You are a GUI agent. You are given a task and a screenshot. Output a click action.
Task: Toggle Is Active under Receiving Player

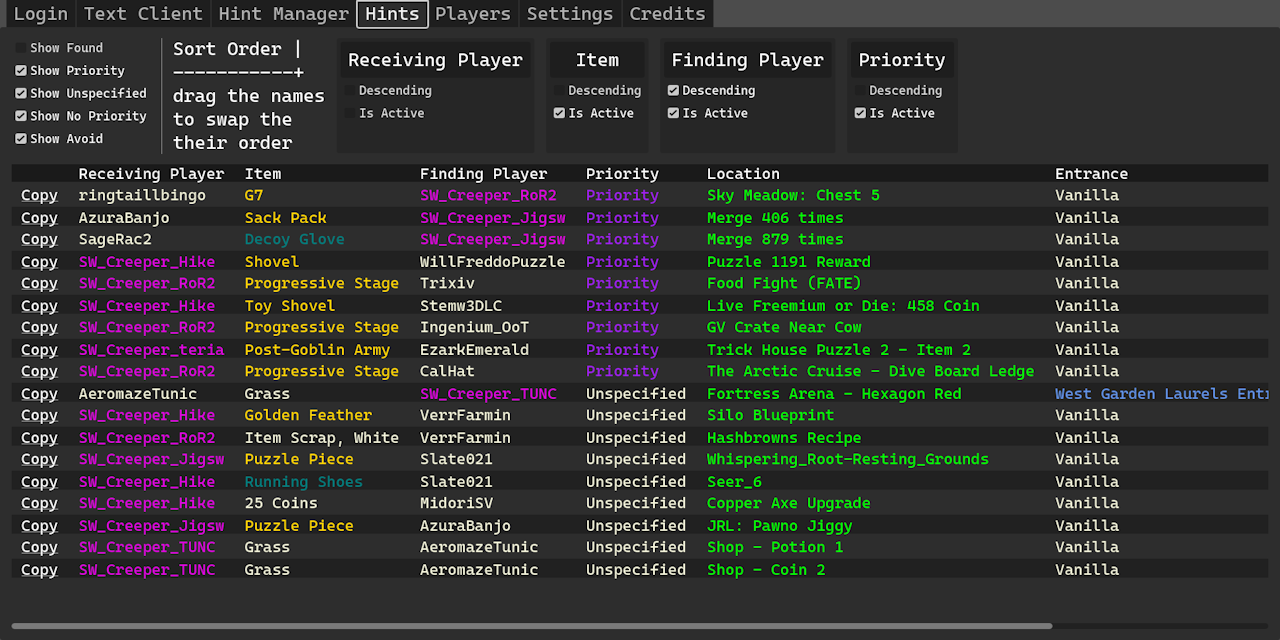click(x=349, y=113)
